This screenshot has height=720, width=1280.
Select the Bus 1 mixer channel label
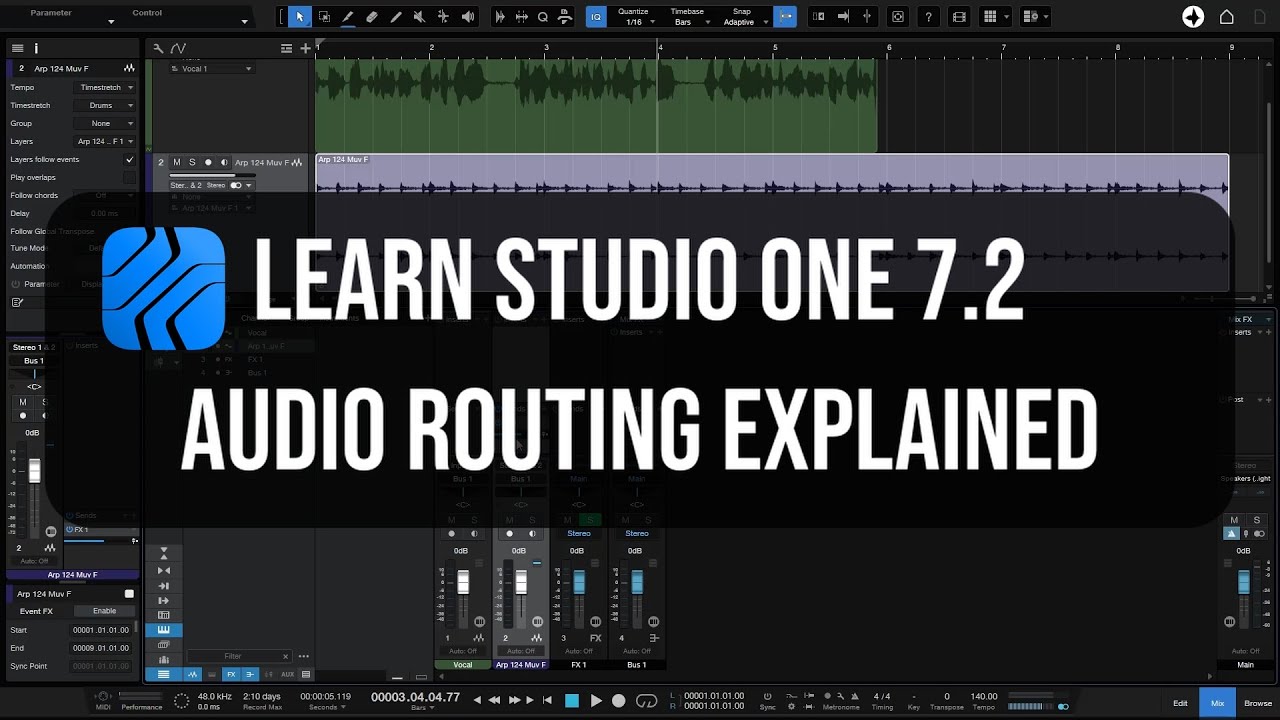point(637,664)
